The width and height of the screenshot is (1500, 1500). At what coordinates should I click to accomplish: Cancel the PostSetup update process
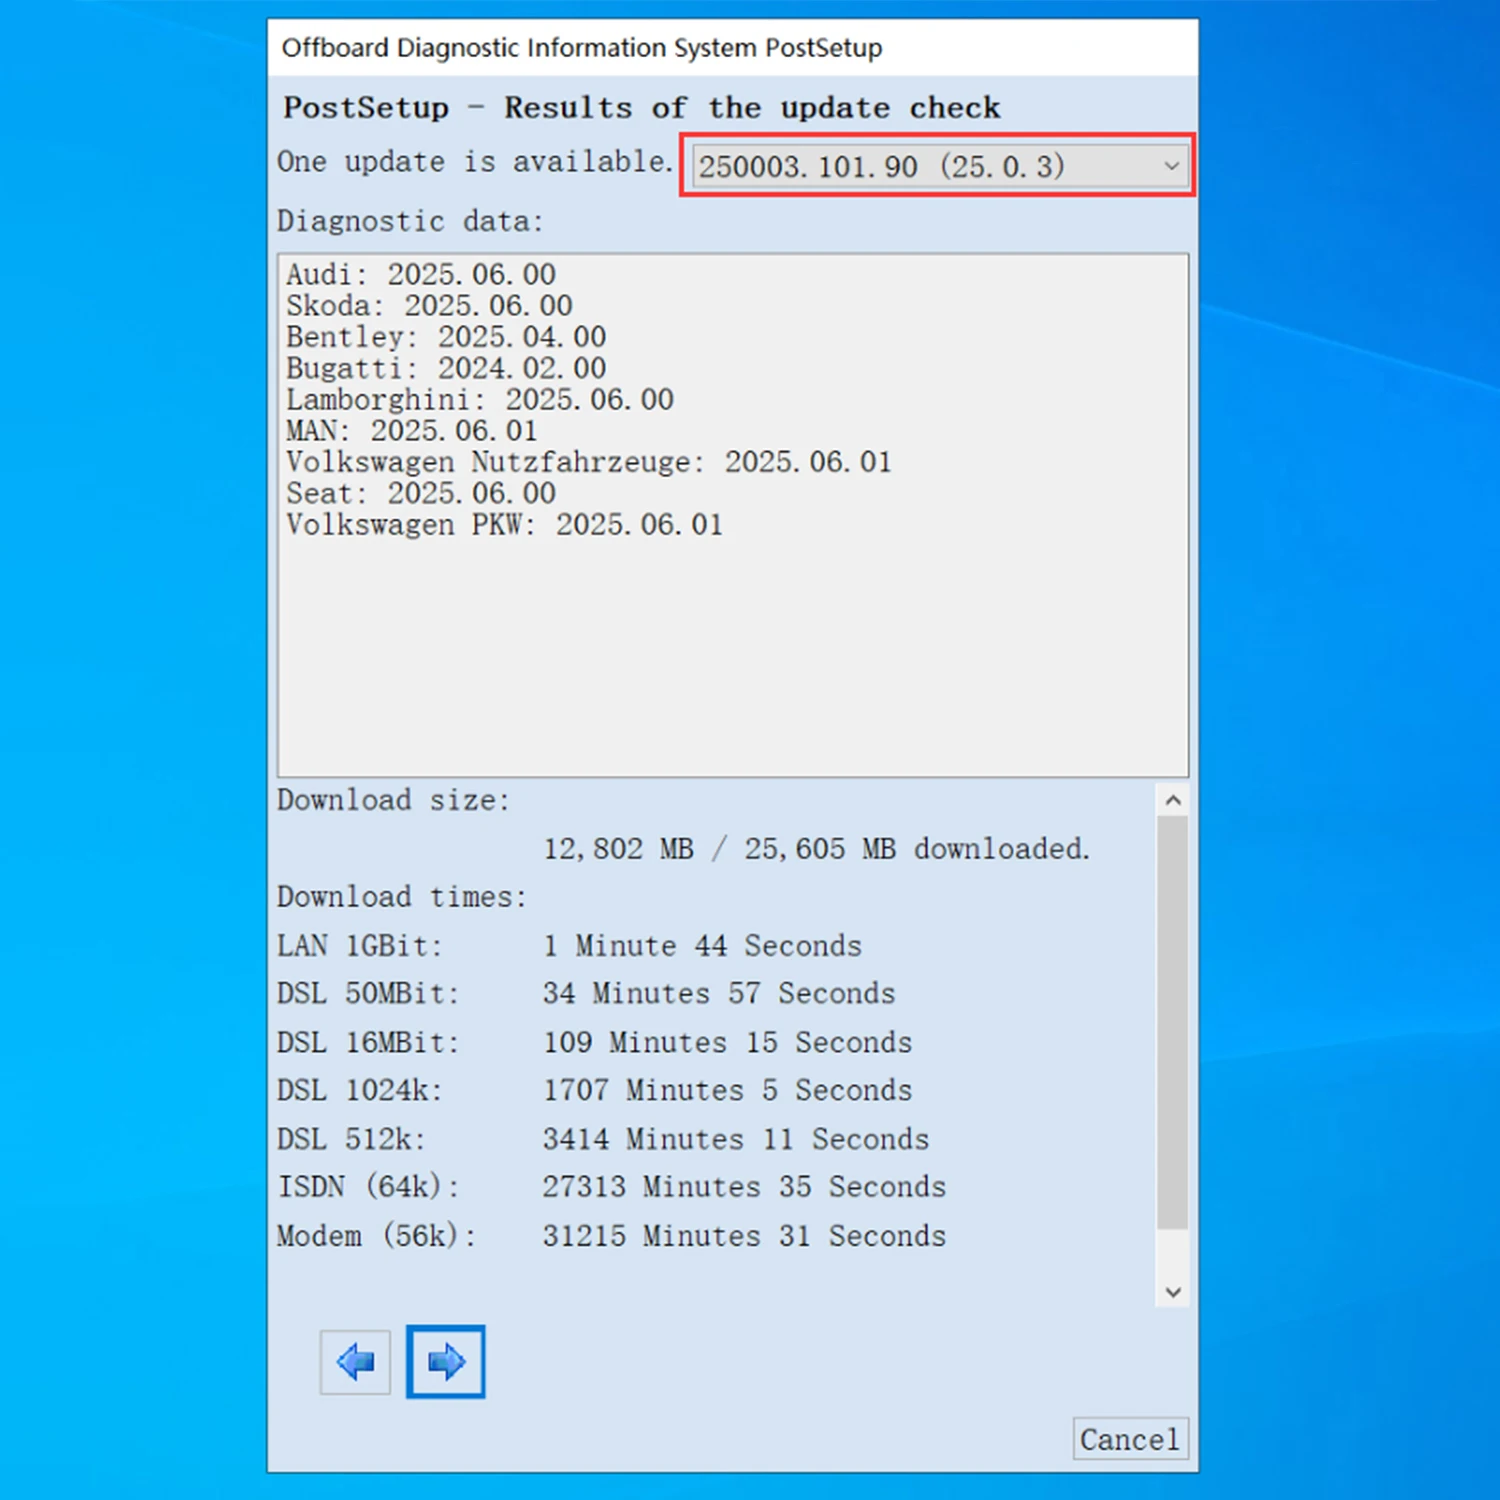tap(1129, 1439)
